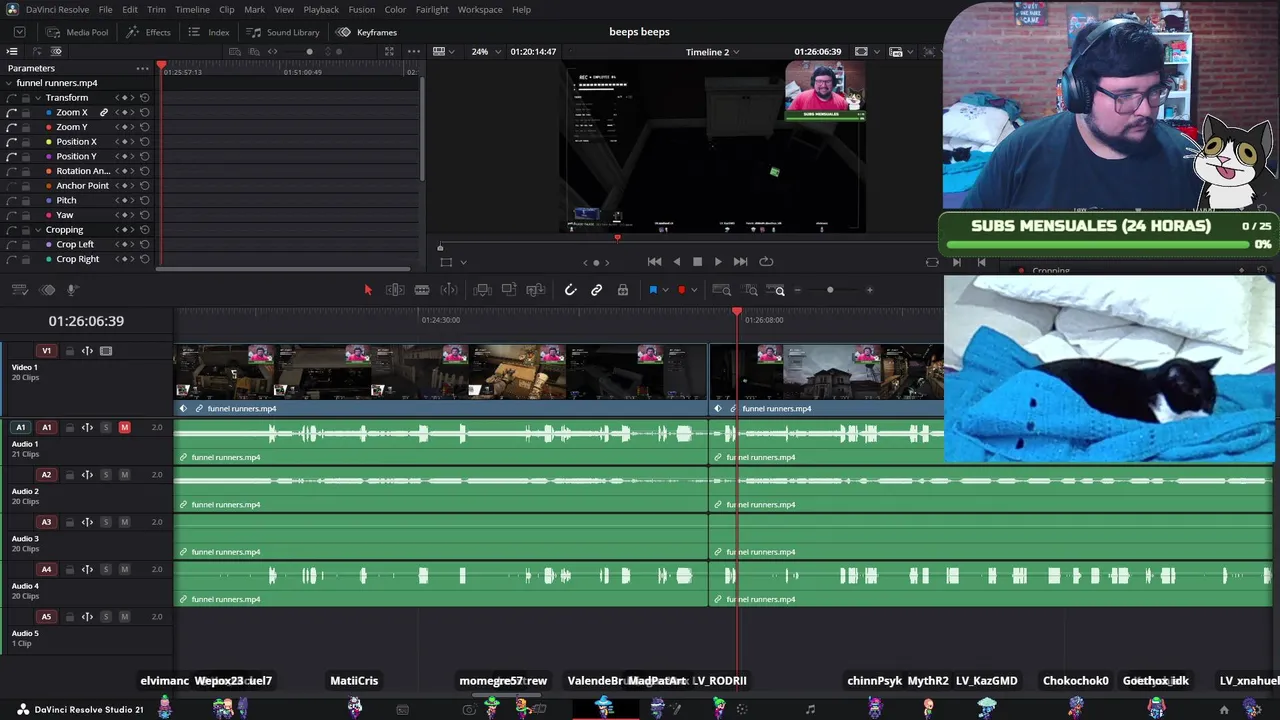Image resolution: width=1280 pixels, height=720 pixels.
Task: Click the Custom Zoom icon
Action: 776,290
